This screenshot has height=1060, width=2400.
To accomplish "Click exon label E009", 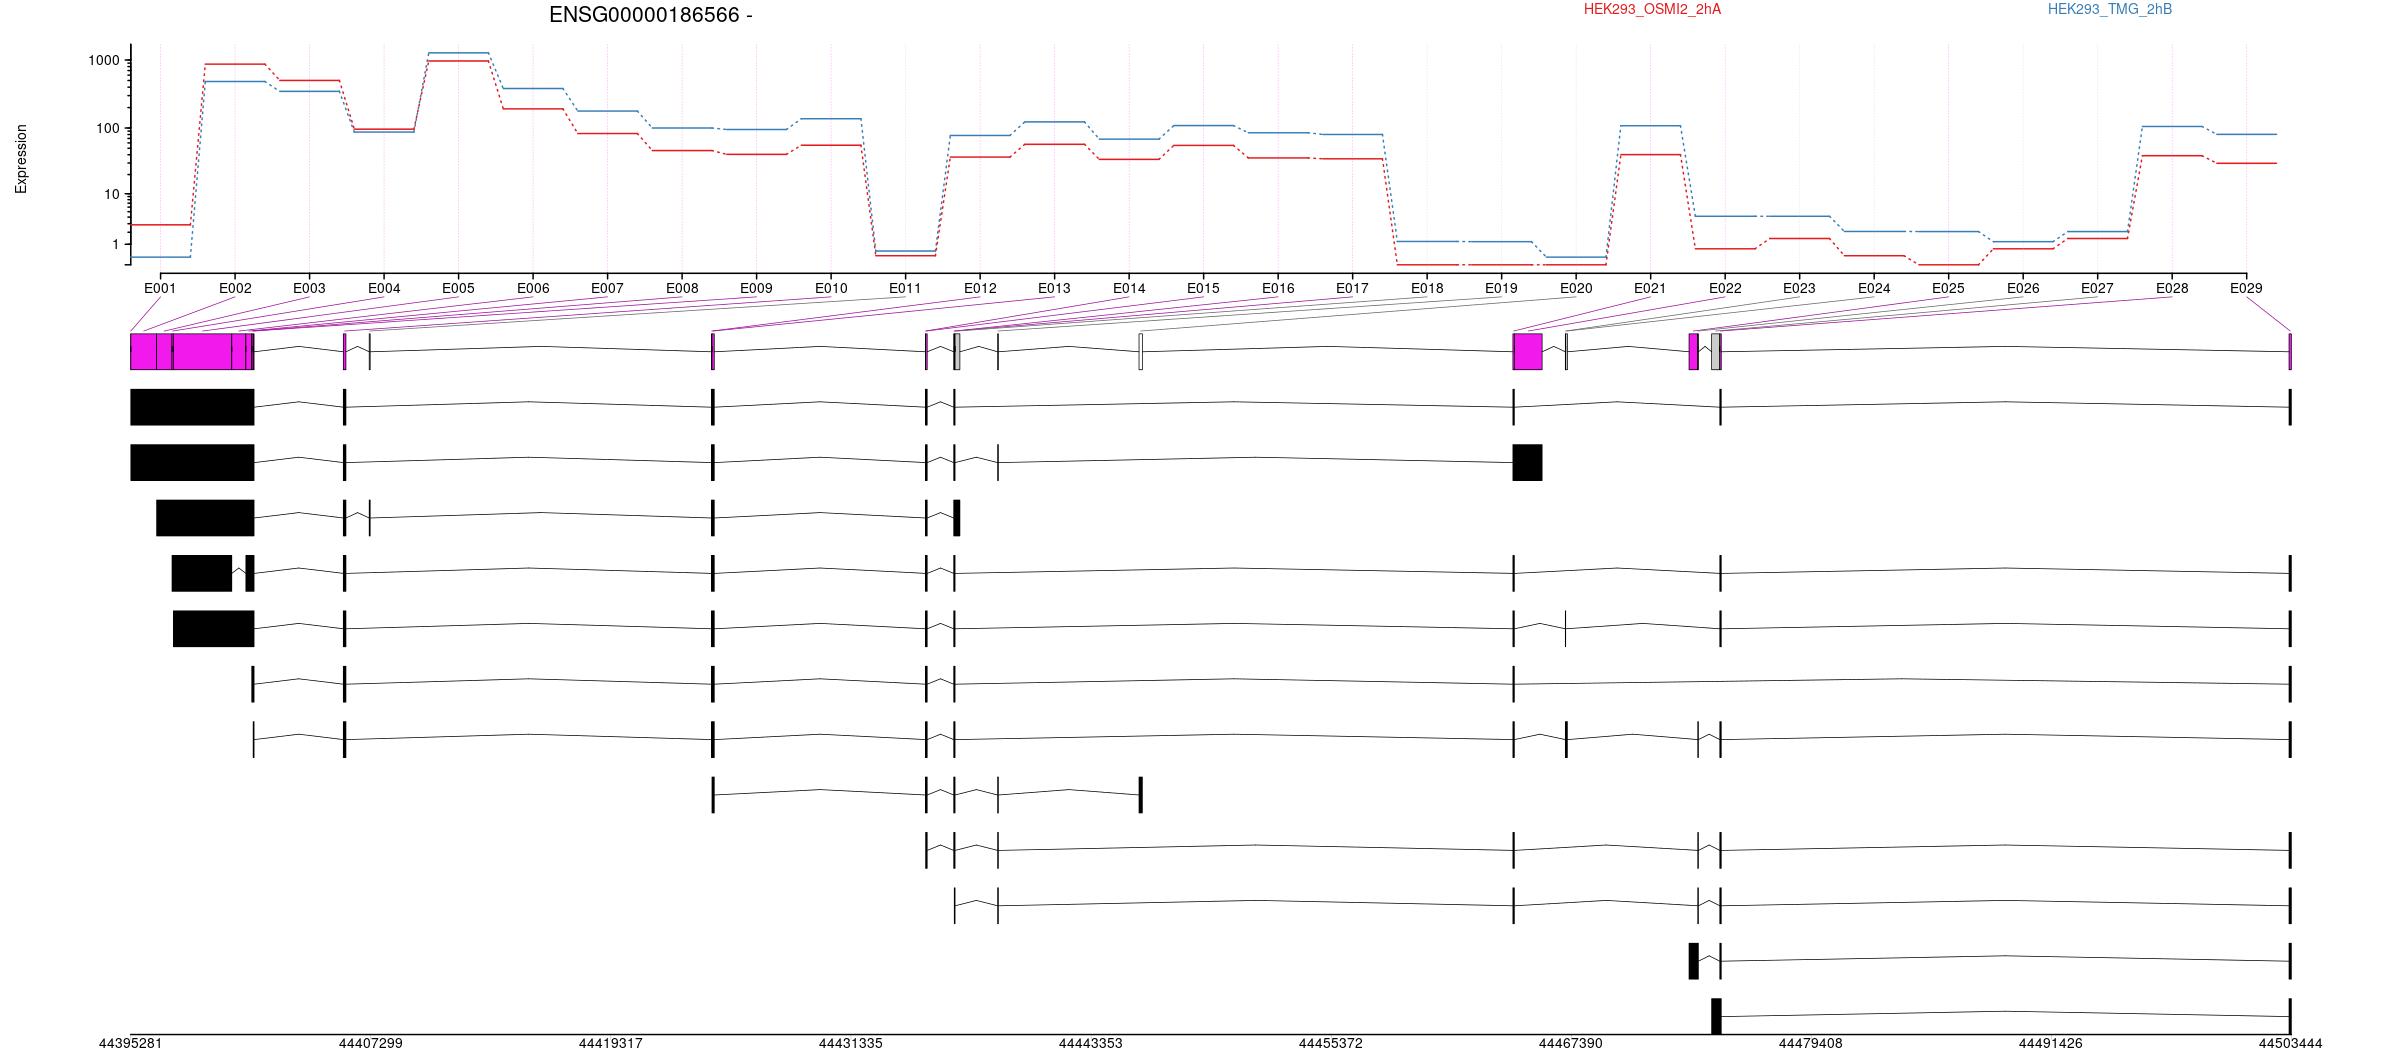I will tap(756, 289).
